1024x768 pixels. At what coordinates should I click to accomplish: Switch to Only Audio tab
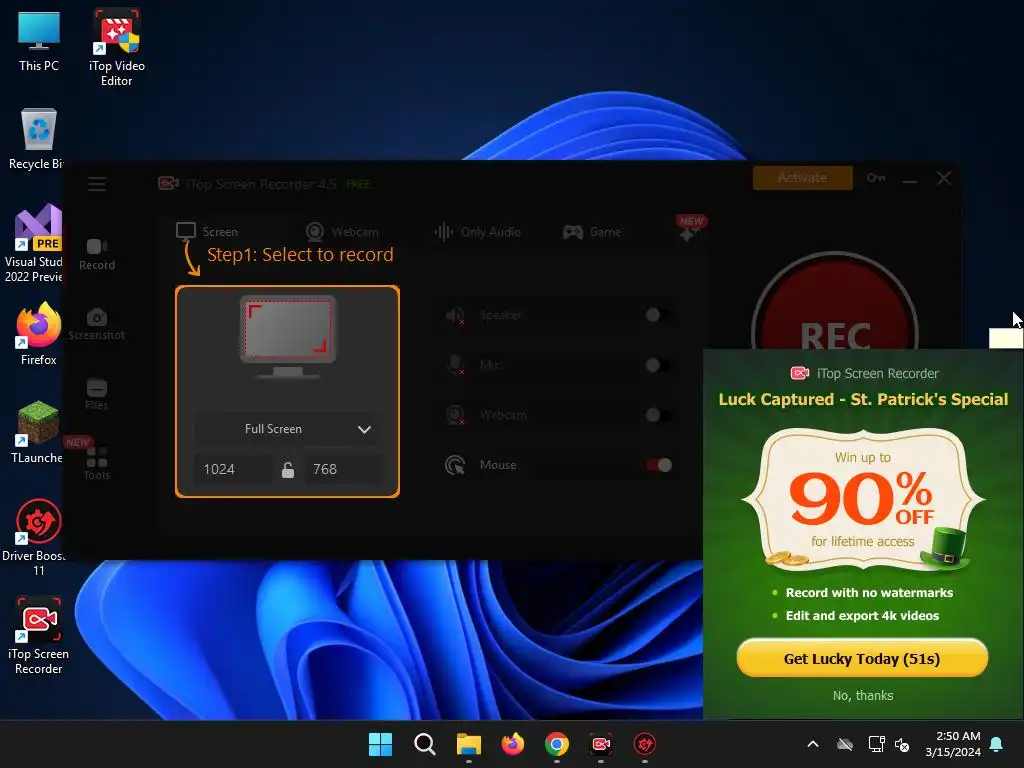477,232
